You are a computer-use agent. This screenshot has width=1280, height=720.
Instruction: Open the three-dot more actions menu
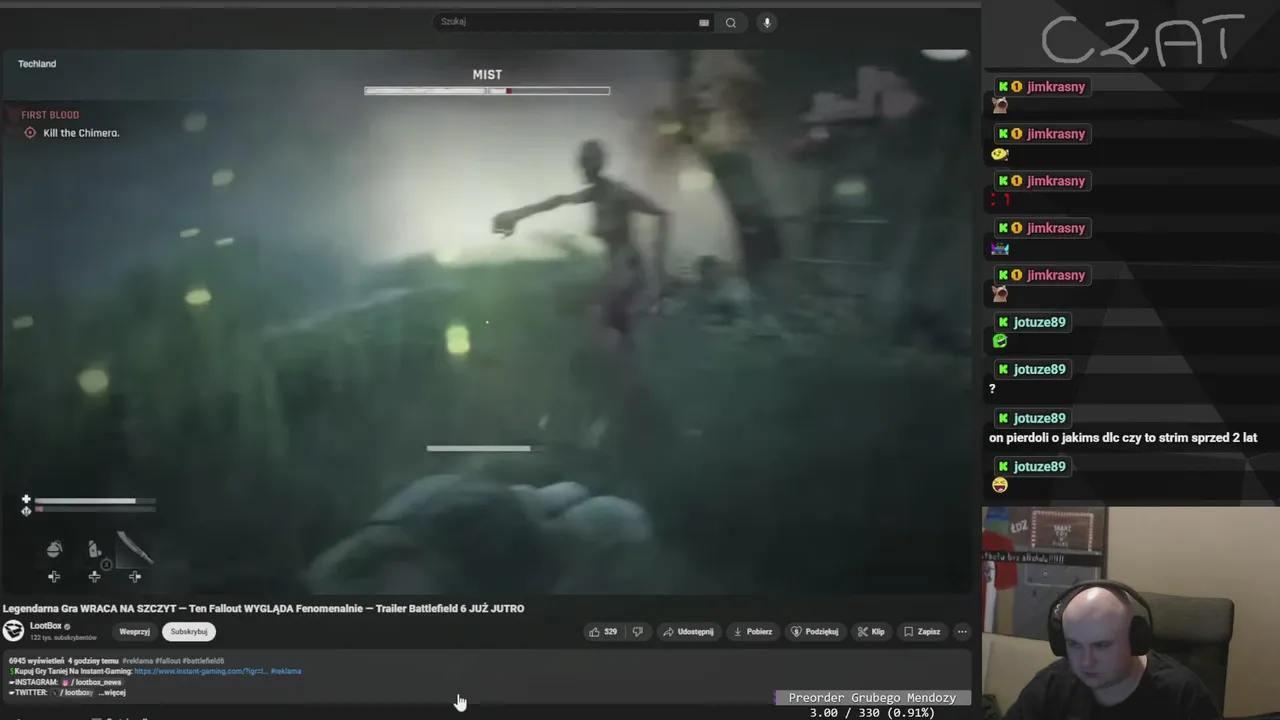[962, 632]
